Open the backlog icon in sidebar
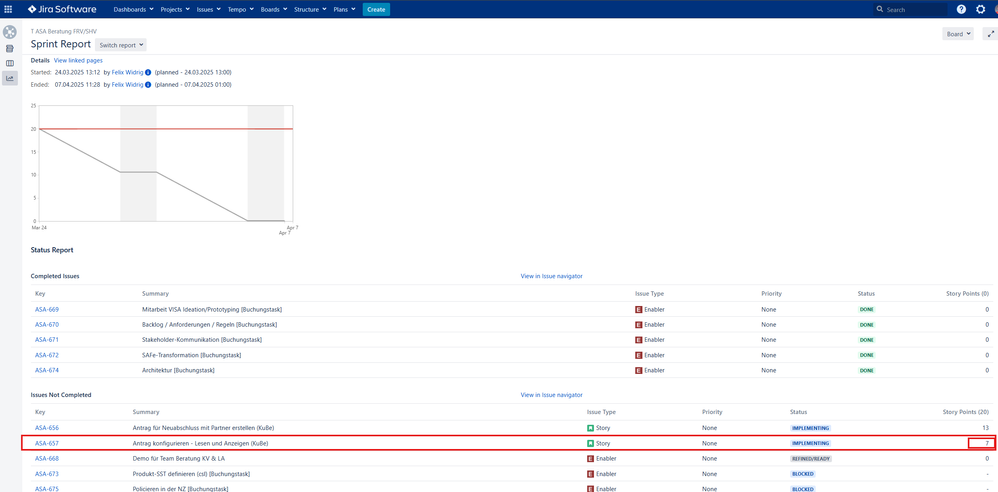Viewport: 998px width, 492px height. point(10,48)
